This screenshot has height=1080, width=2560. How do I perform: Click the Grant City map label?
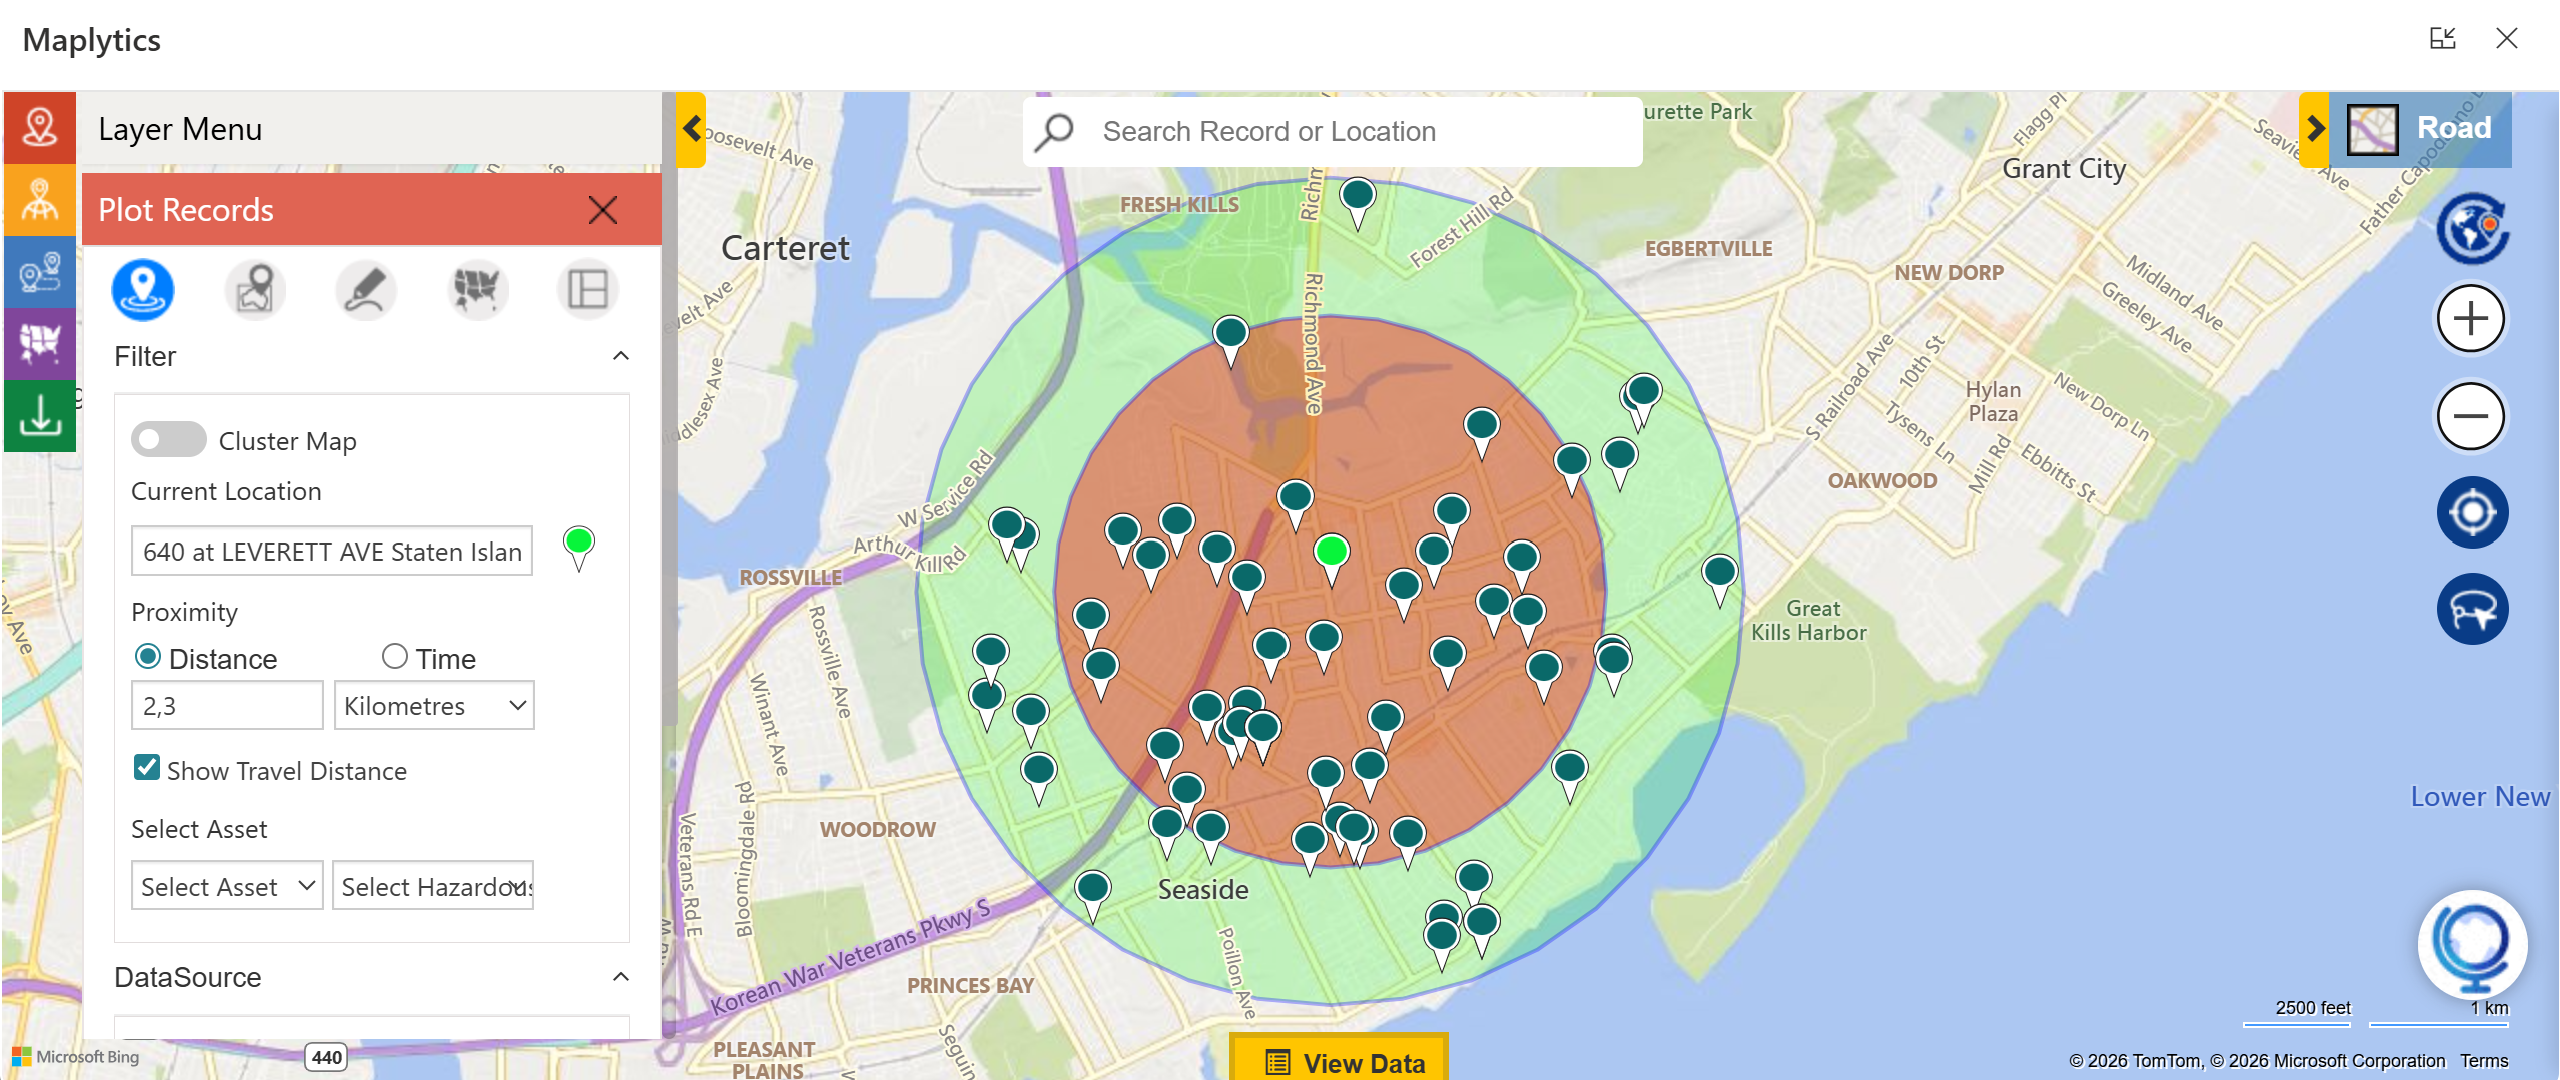pyautogui.click(x=2063, y=169)
